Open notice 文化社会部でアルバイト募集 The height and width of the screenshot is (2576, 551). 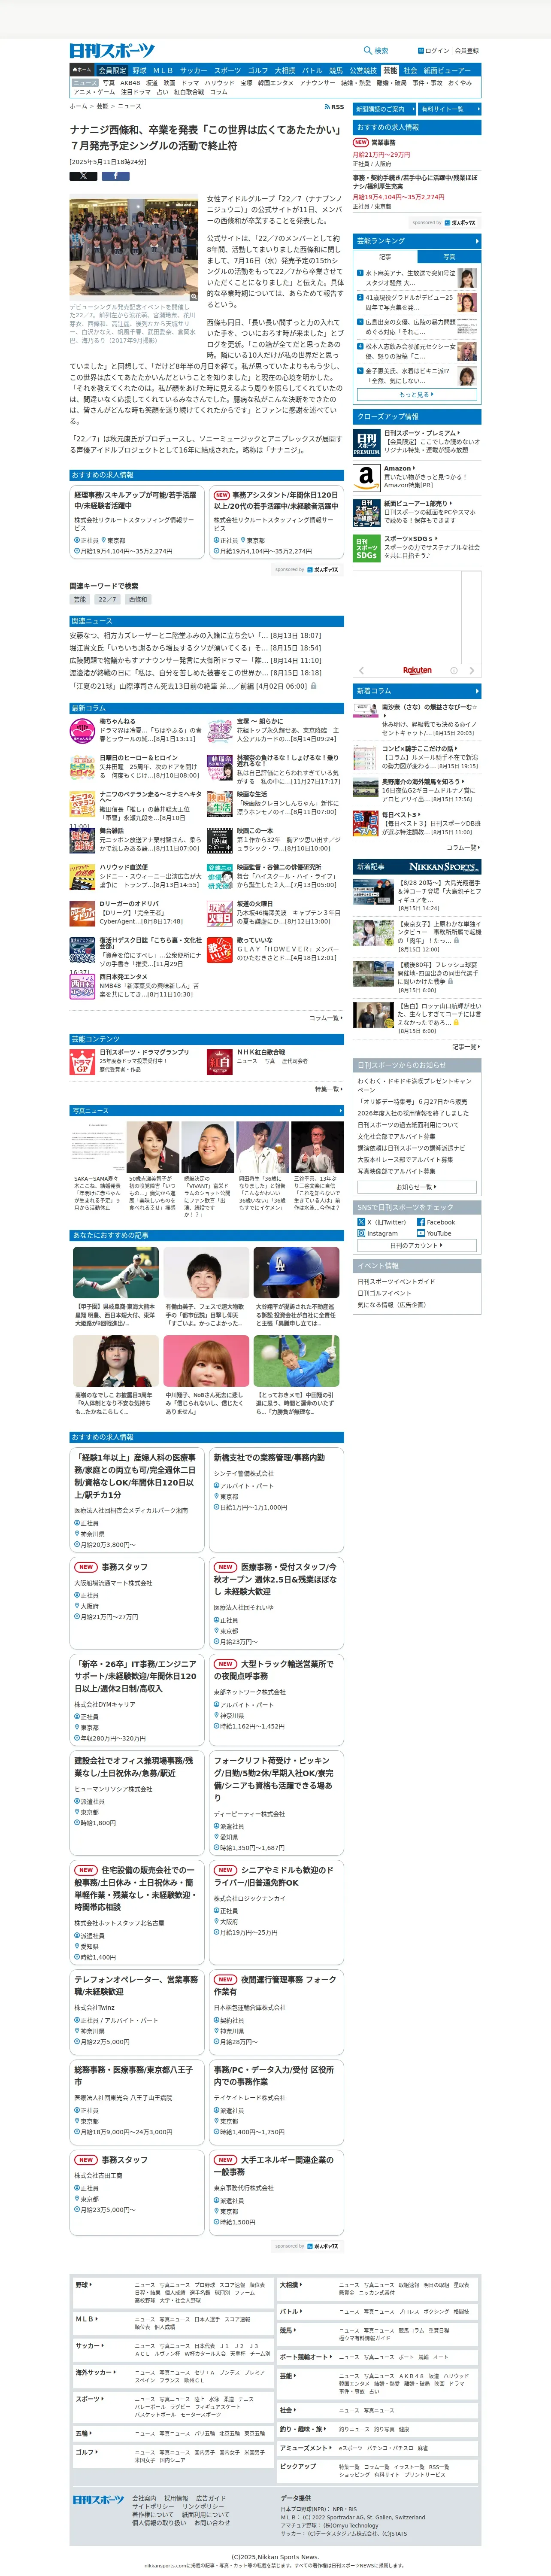(x=396, y=1136)
